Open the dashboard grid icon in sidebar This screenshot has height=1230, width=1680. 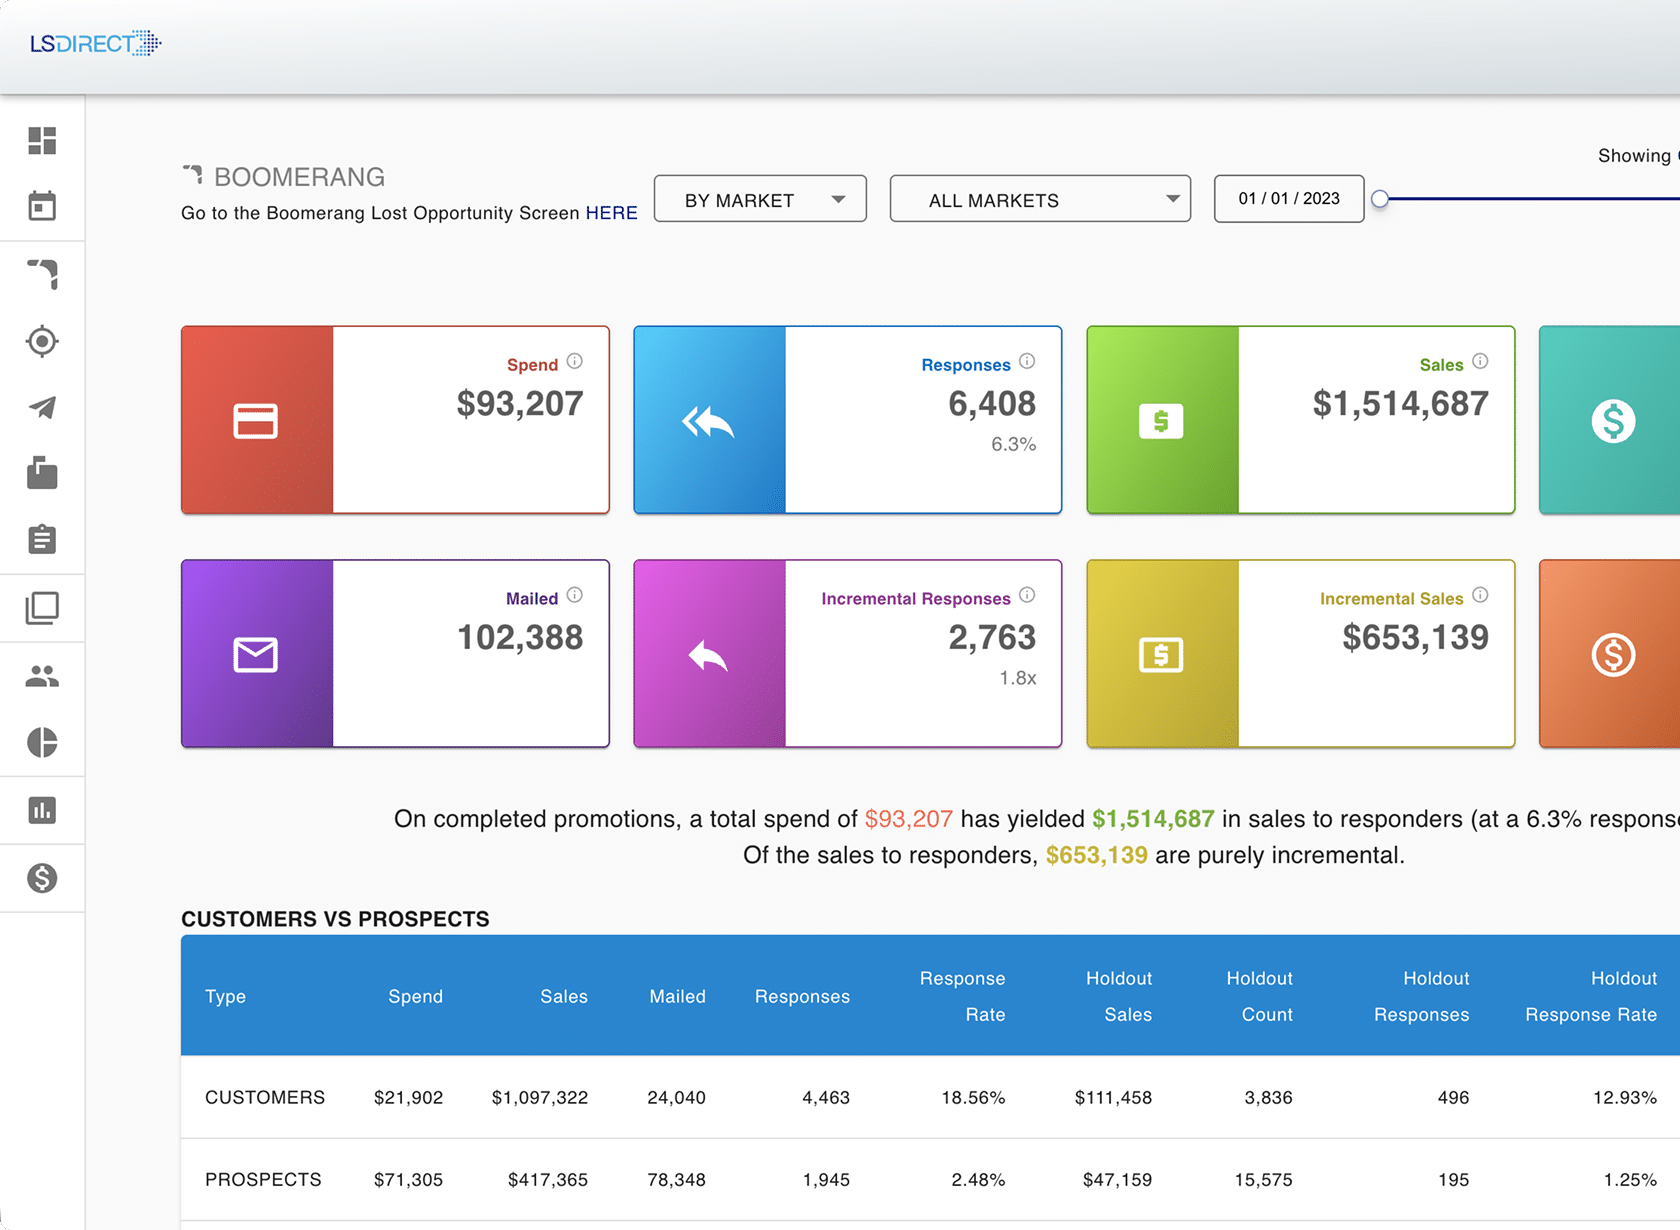click(42, 141)
